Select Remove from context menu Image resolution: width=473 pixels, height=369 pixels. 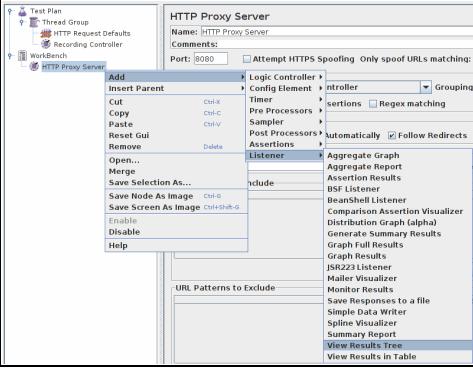pyautogui.click(x=176, y=147)
